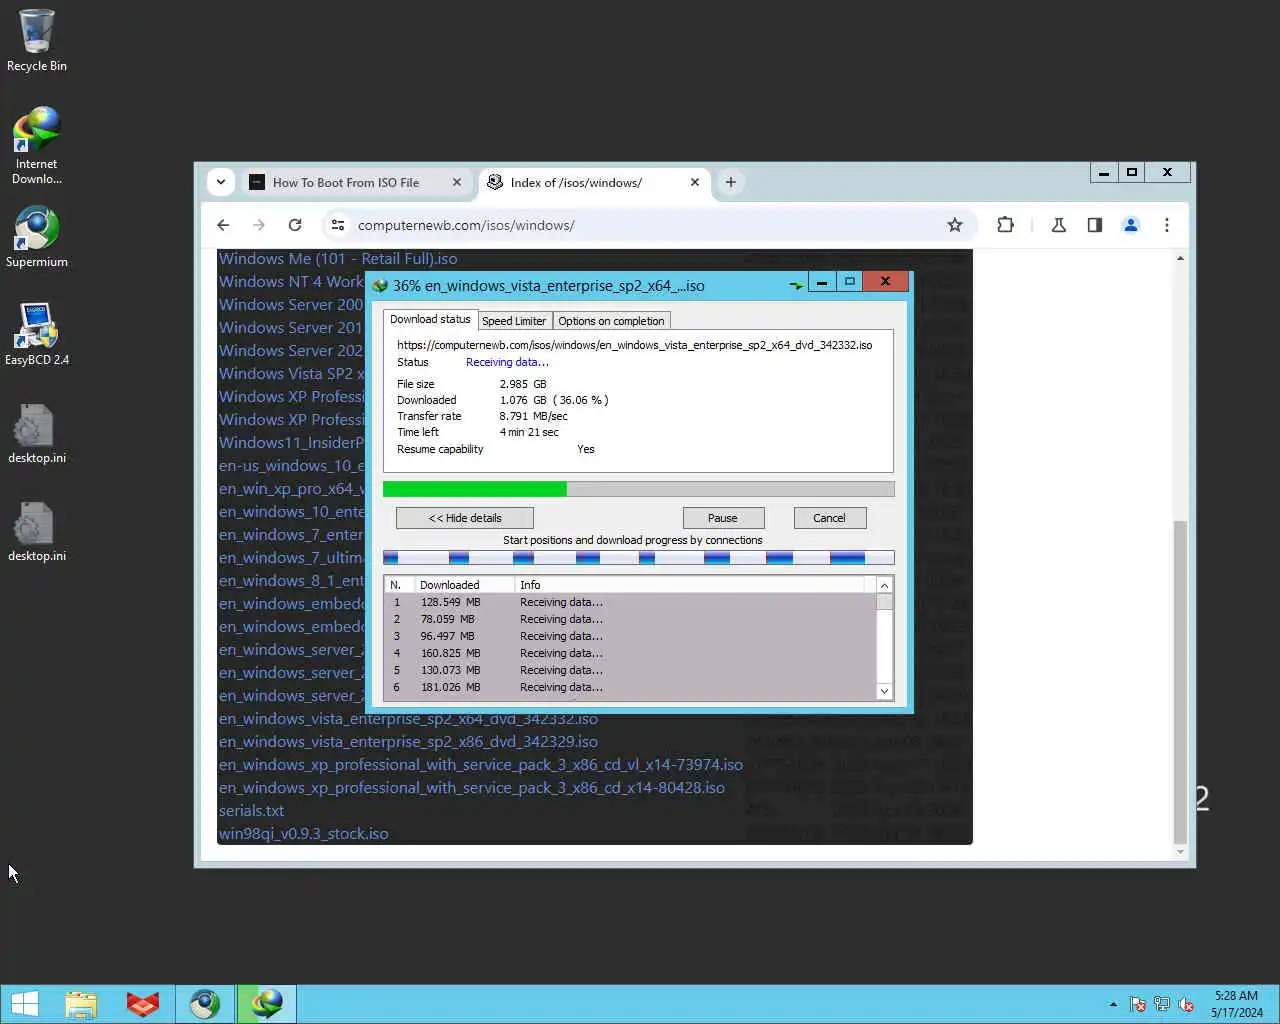Click the Receiving data... status text

[x=507, y=362]
